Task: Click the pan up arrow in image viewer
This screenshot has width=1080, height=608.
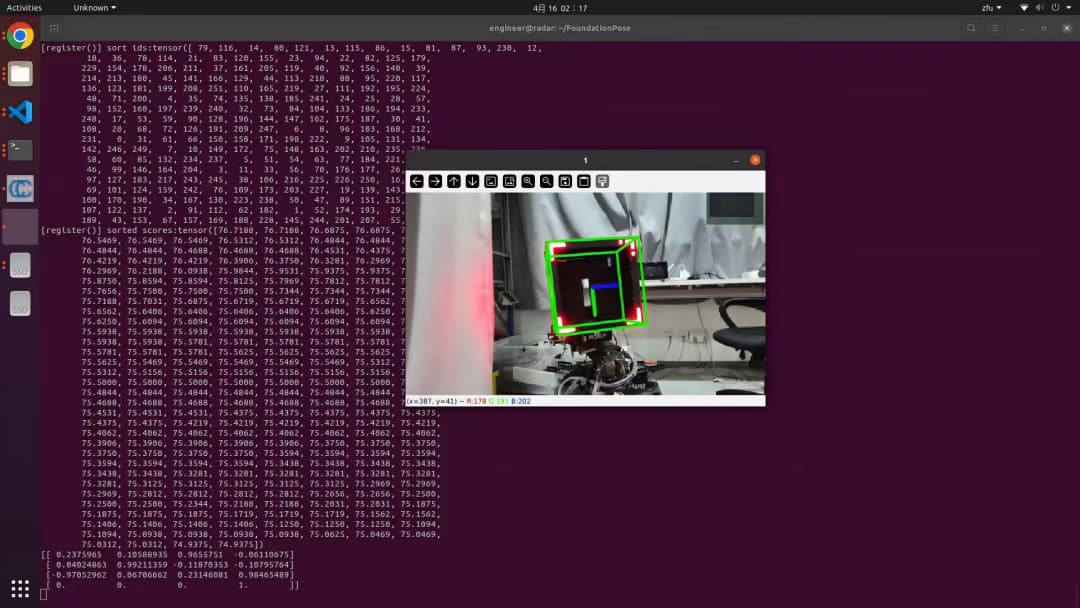Action: click(x=454, y=181)
